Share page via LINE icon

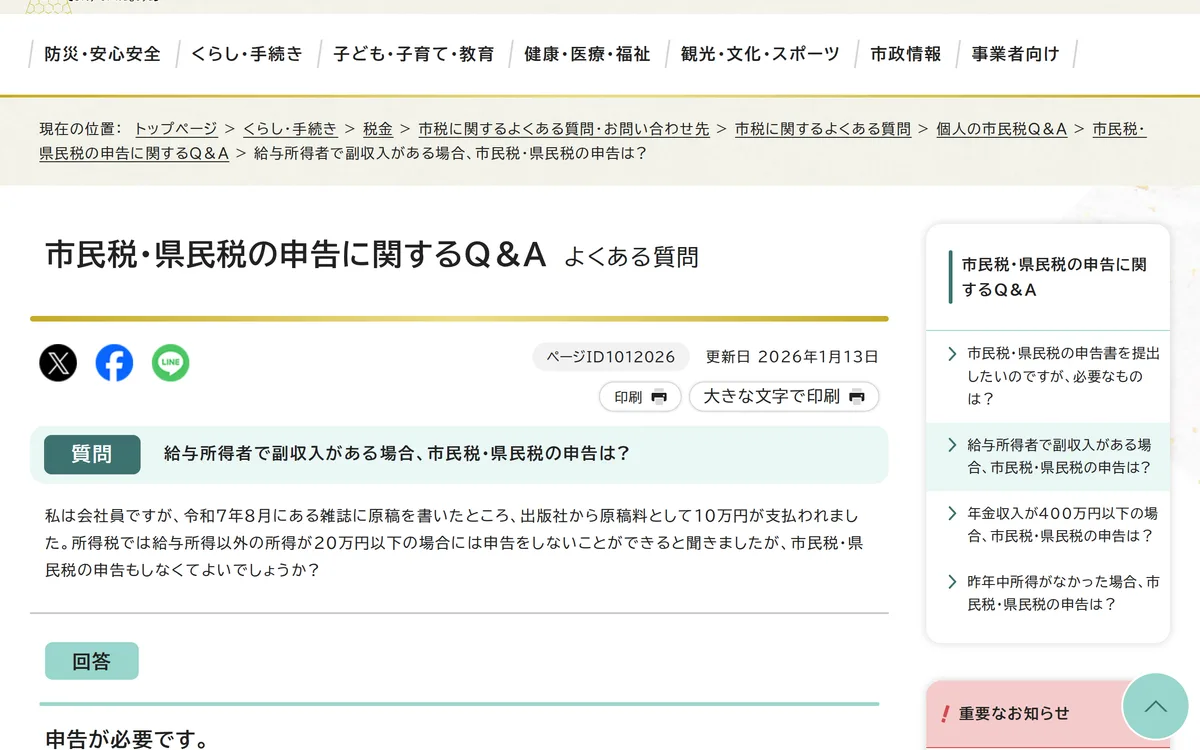(x=171, y=363)
